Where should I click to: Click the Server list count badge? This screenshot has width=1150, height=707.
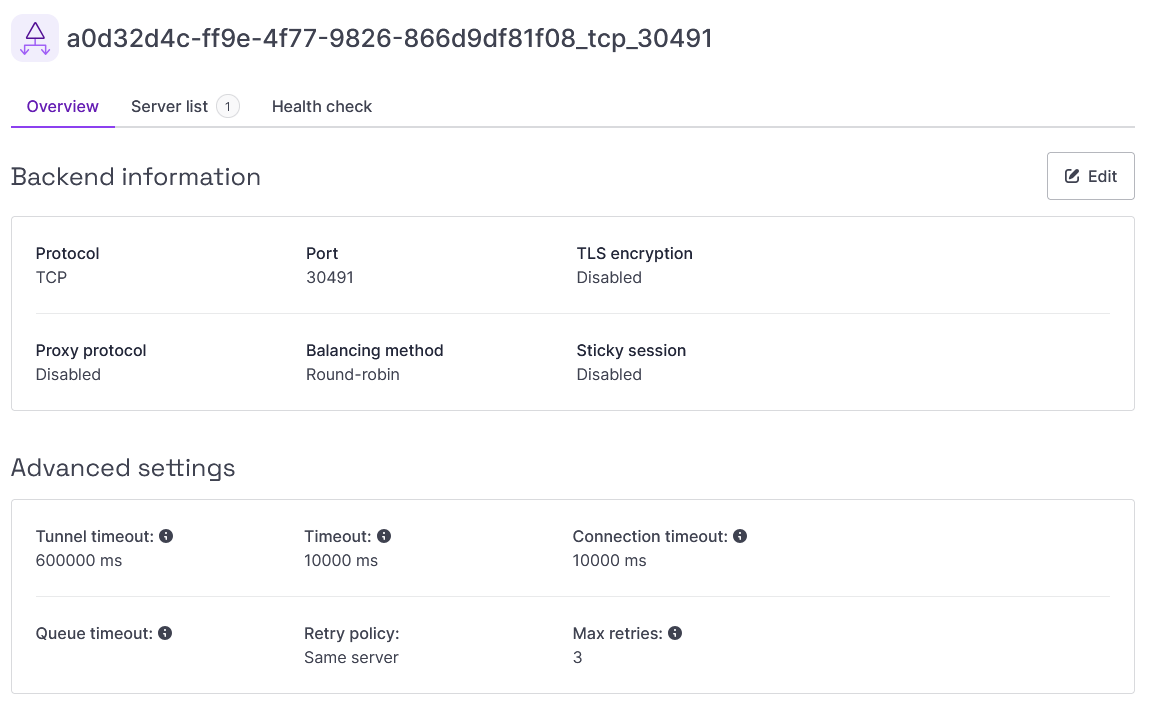(228, 106)
